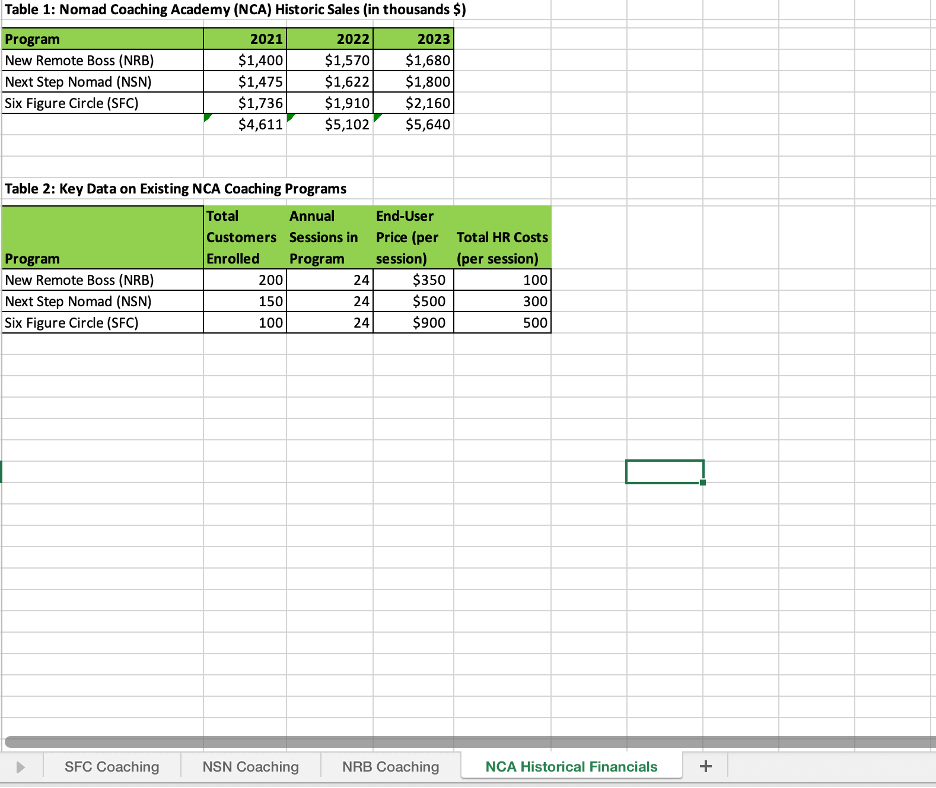Select the $350 End-User Price cell
Image resolution: width=936 pixels, height=788 pixels.
tap(412, 280)
